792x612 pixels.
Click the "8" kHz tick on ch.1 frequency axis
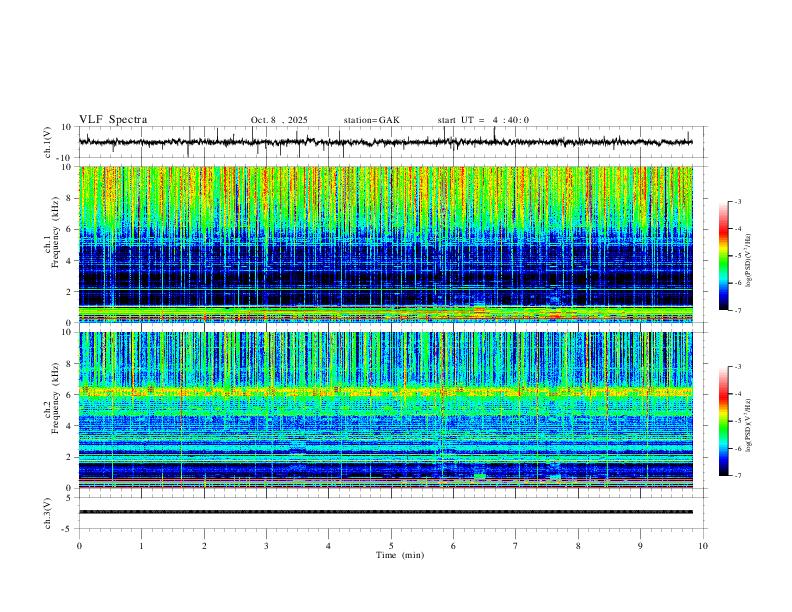click(70, 198)
